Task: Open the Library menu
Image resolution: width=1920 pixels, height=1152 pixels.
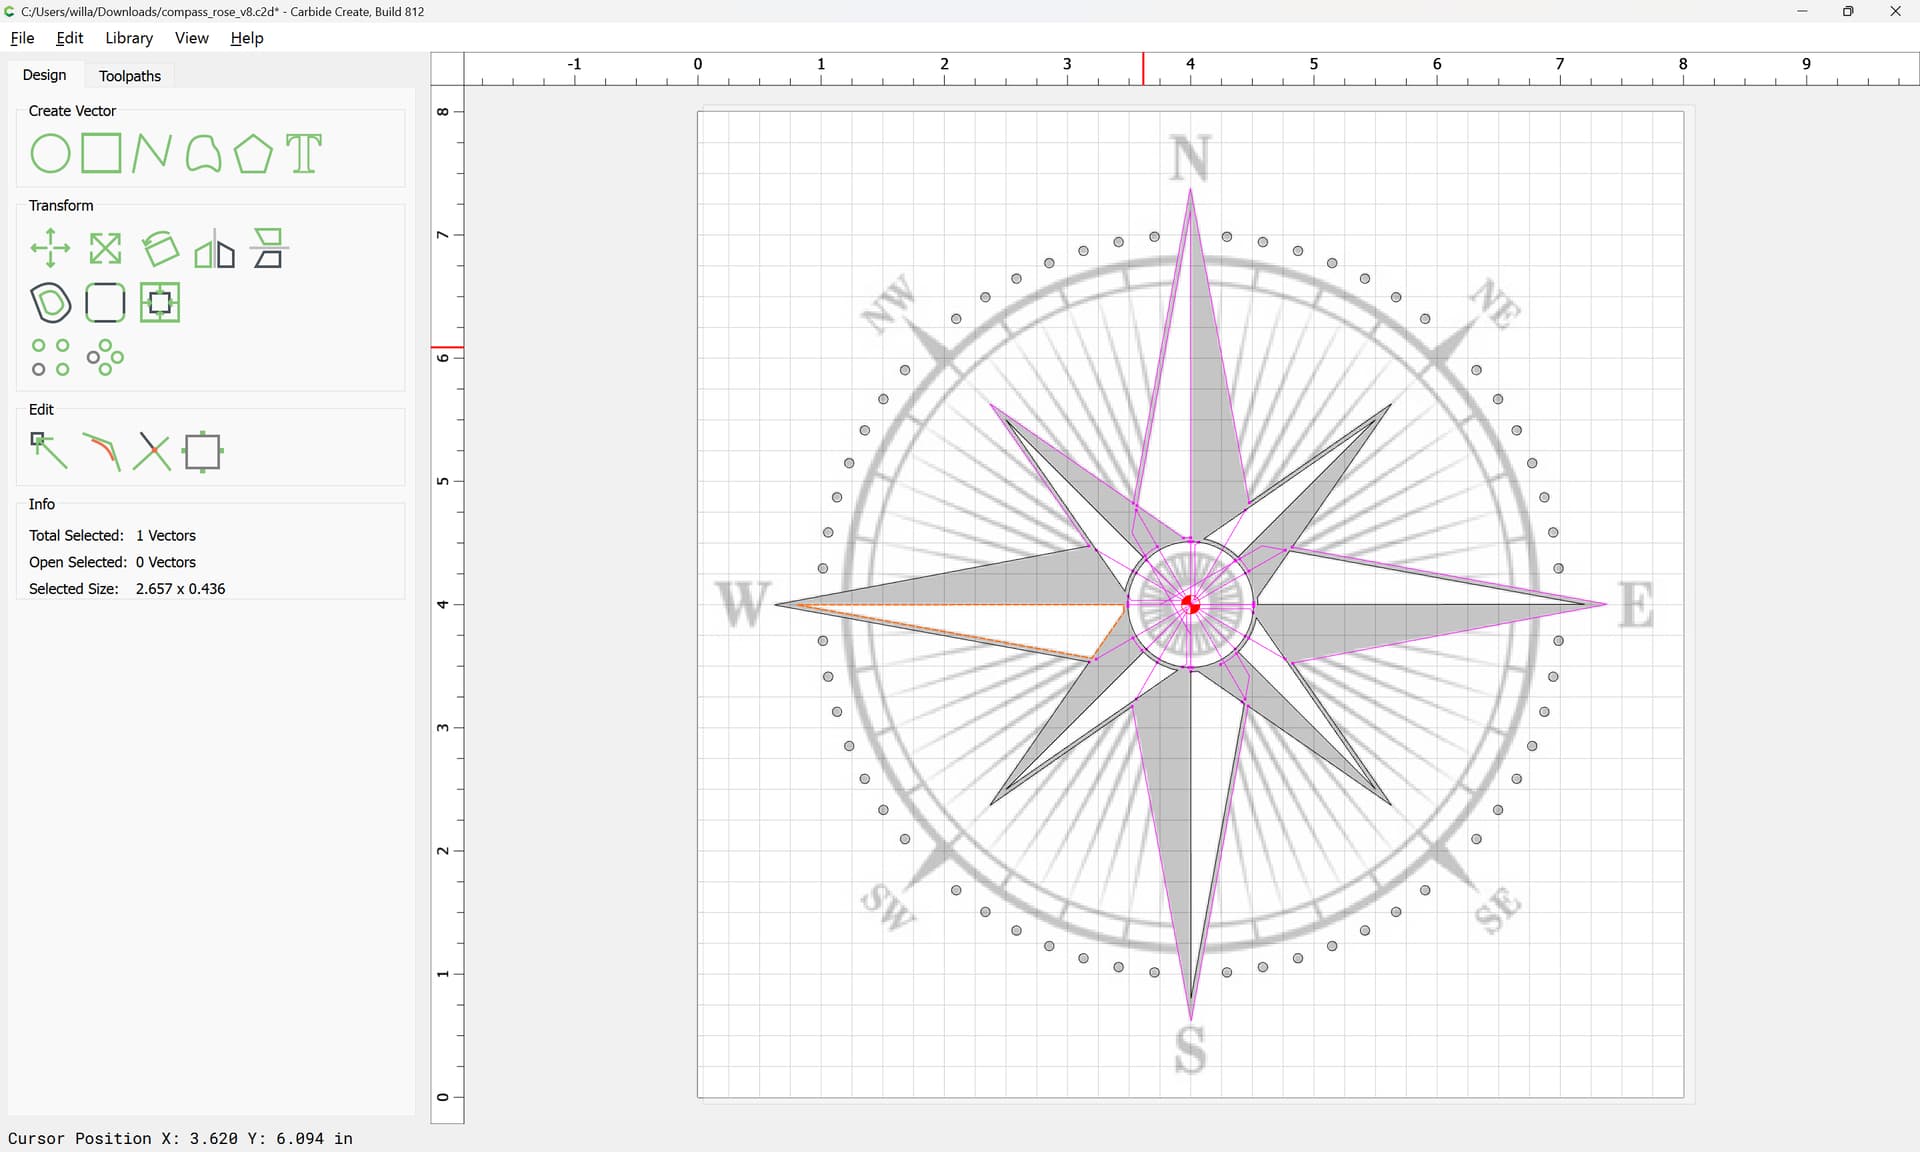Action: pos(129,38)
